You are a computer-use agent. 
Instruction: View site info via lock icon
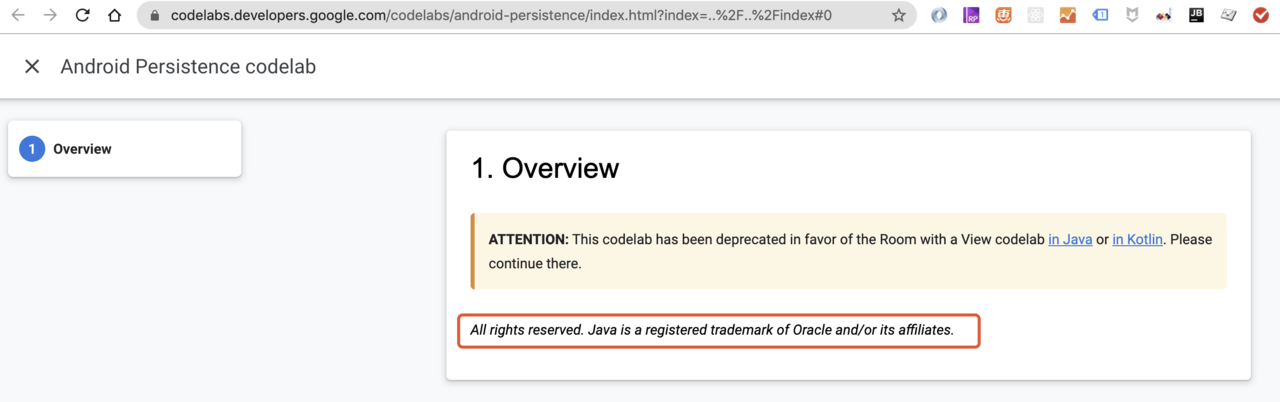[154, 16]
